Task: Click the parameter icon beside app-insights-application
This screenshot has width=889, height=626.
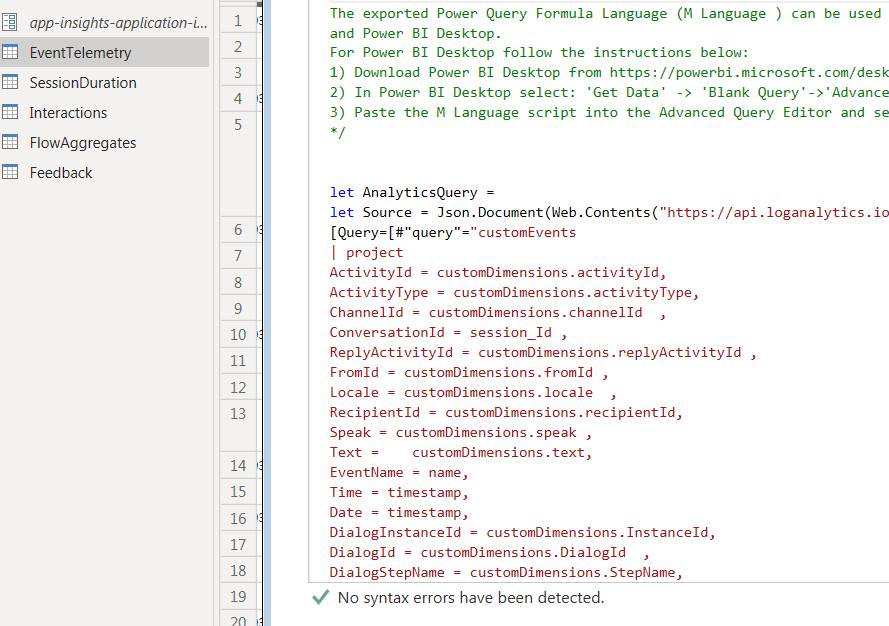Action: pyautogui.click(x=10, y=22)
